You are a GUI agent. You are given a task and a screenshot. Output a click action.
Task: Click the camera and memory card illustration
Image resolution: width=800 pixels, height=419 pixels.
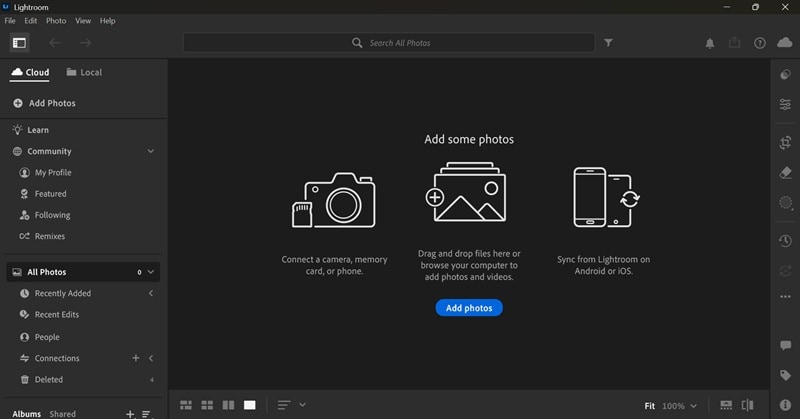coord(334,200)
